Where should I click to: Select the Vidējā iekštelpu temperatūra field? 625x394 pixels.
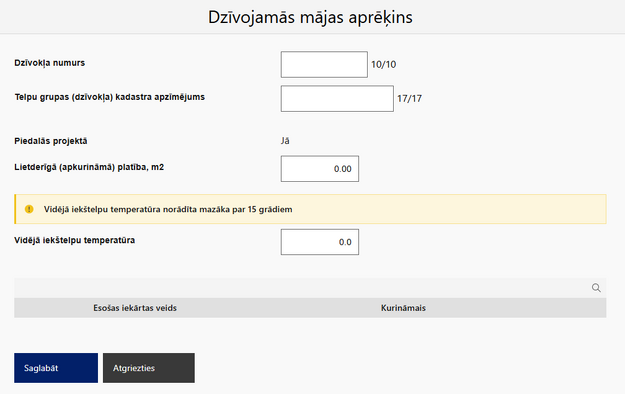(x=320, y=242)
